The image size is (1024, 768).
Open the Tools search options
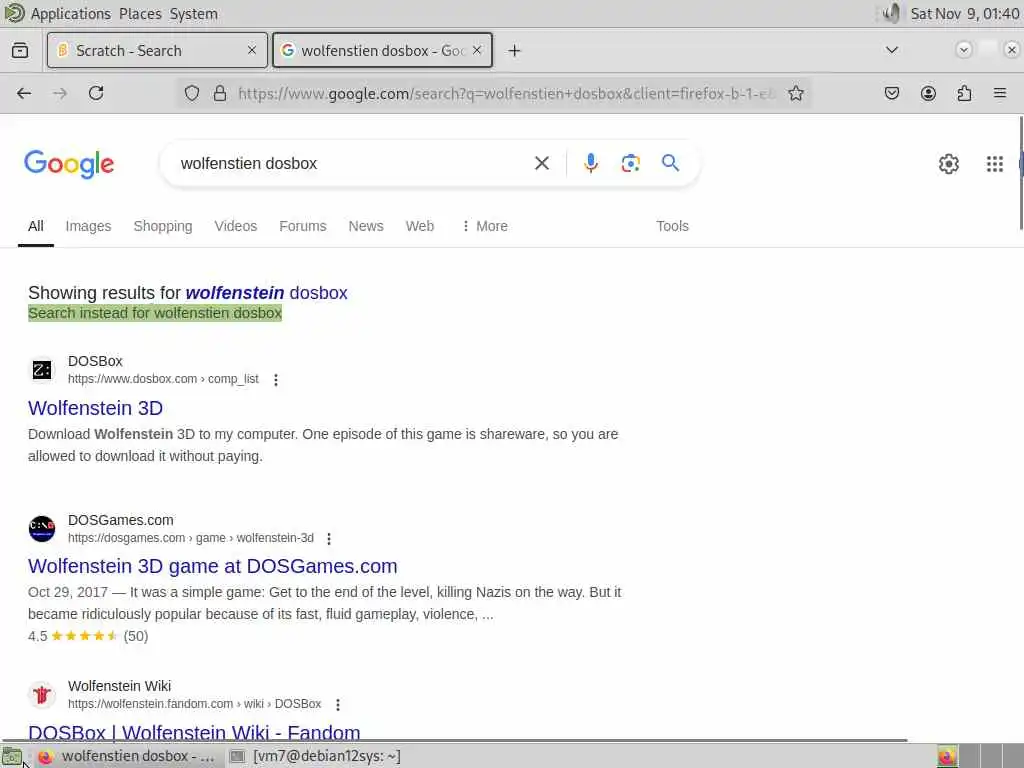672,226
